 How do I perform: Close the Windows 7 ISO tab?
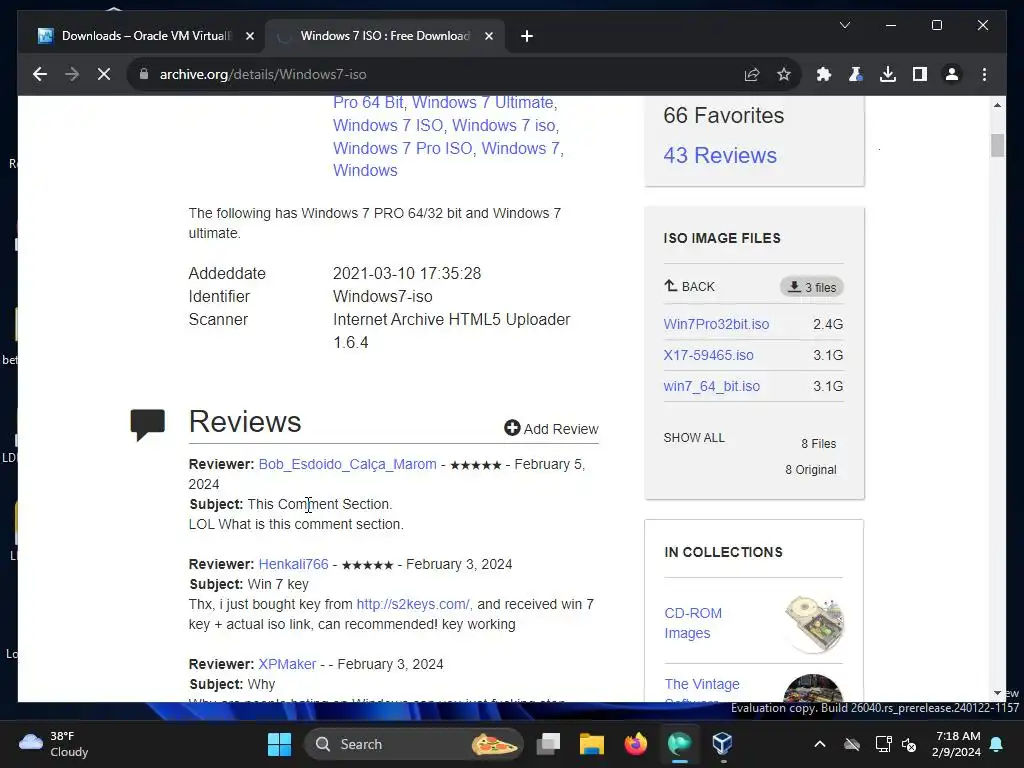tap(488, 36)
